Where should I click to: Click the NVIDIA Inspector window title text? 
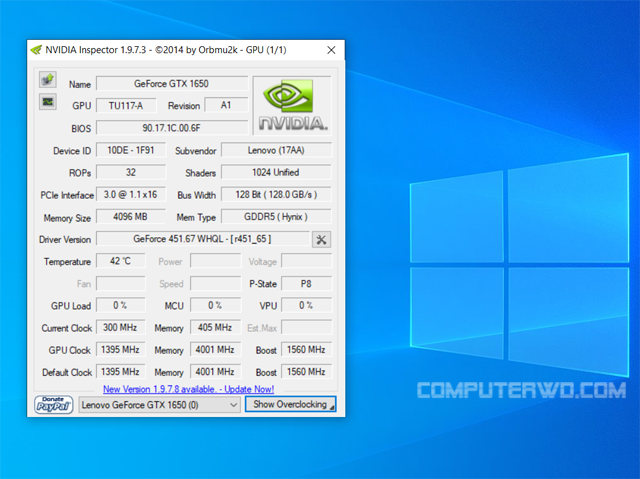166,50
